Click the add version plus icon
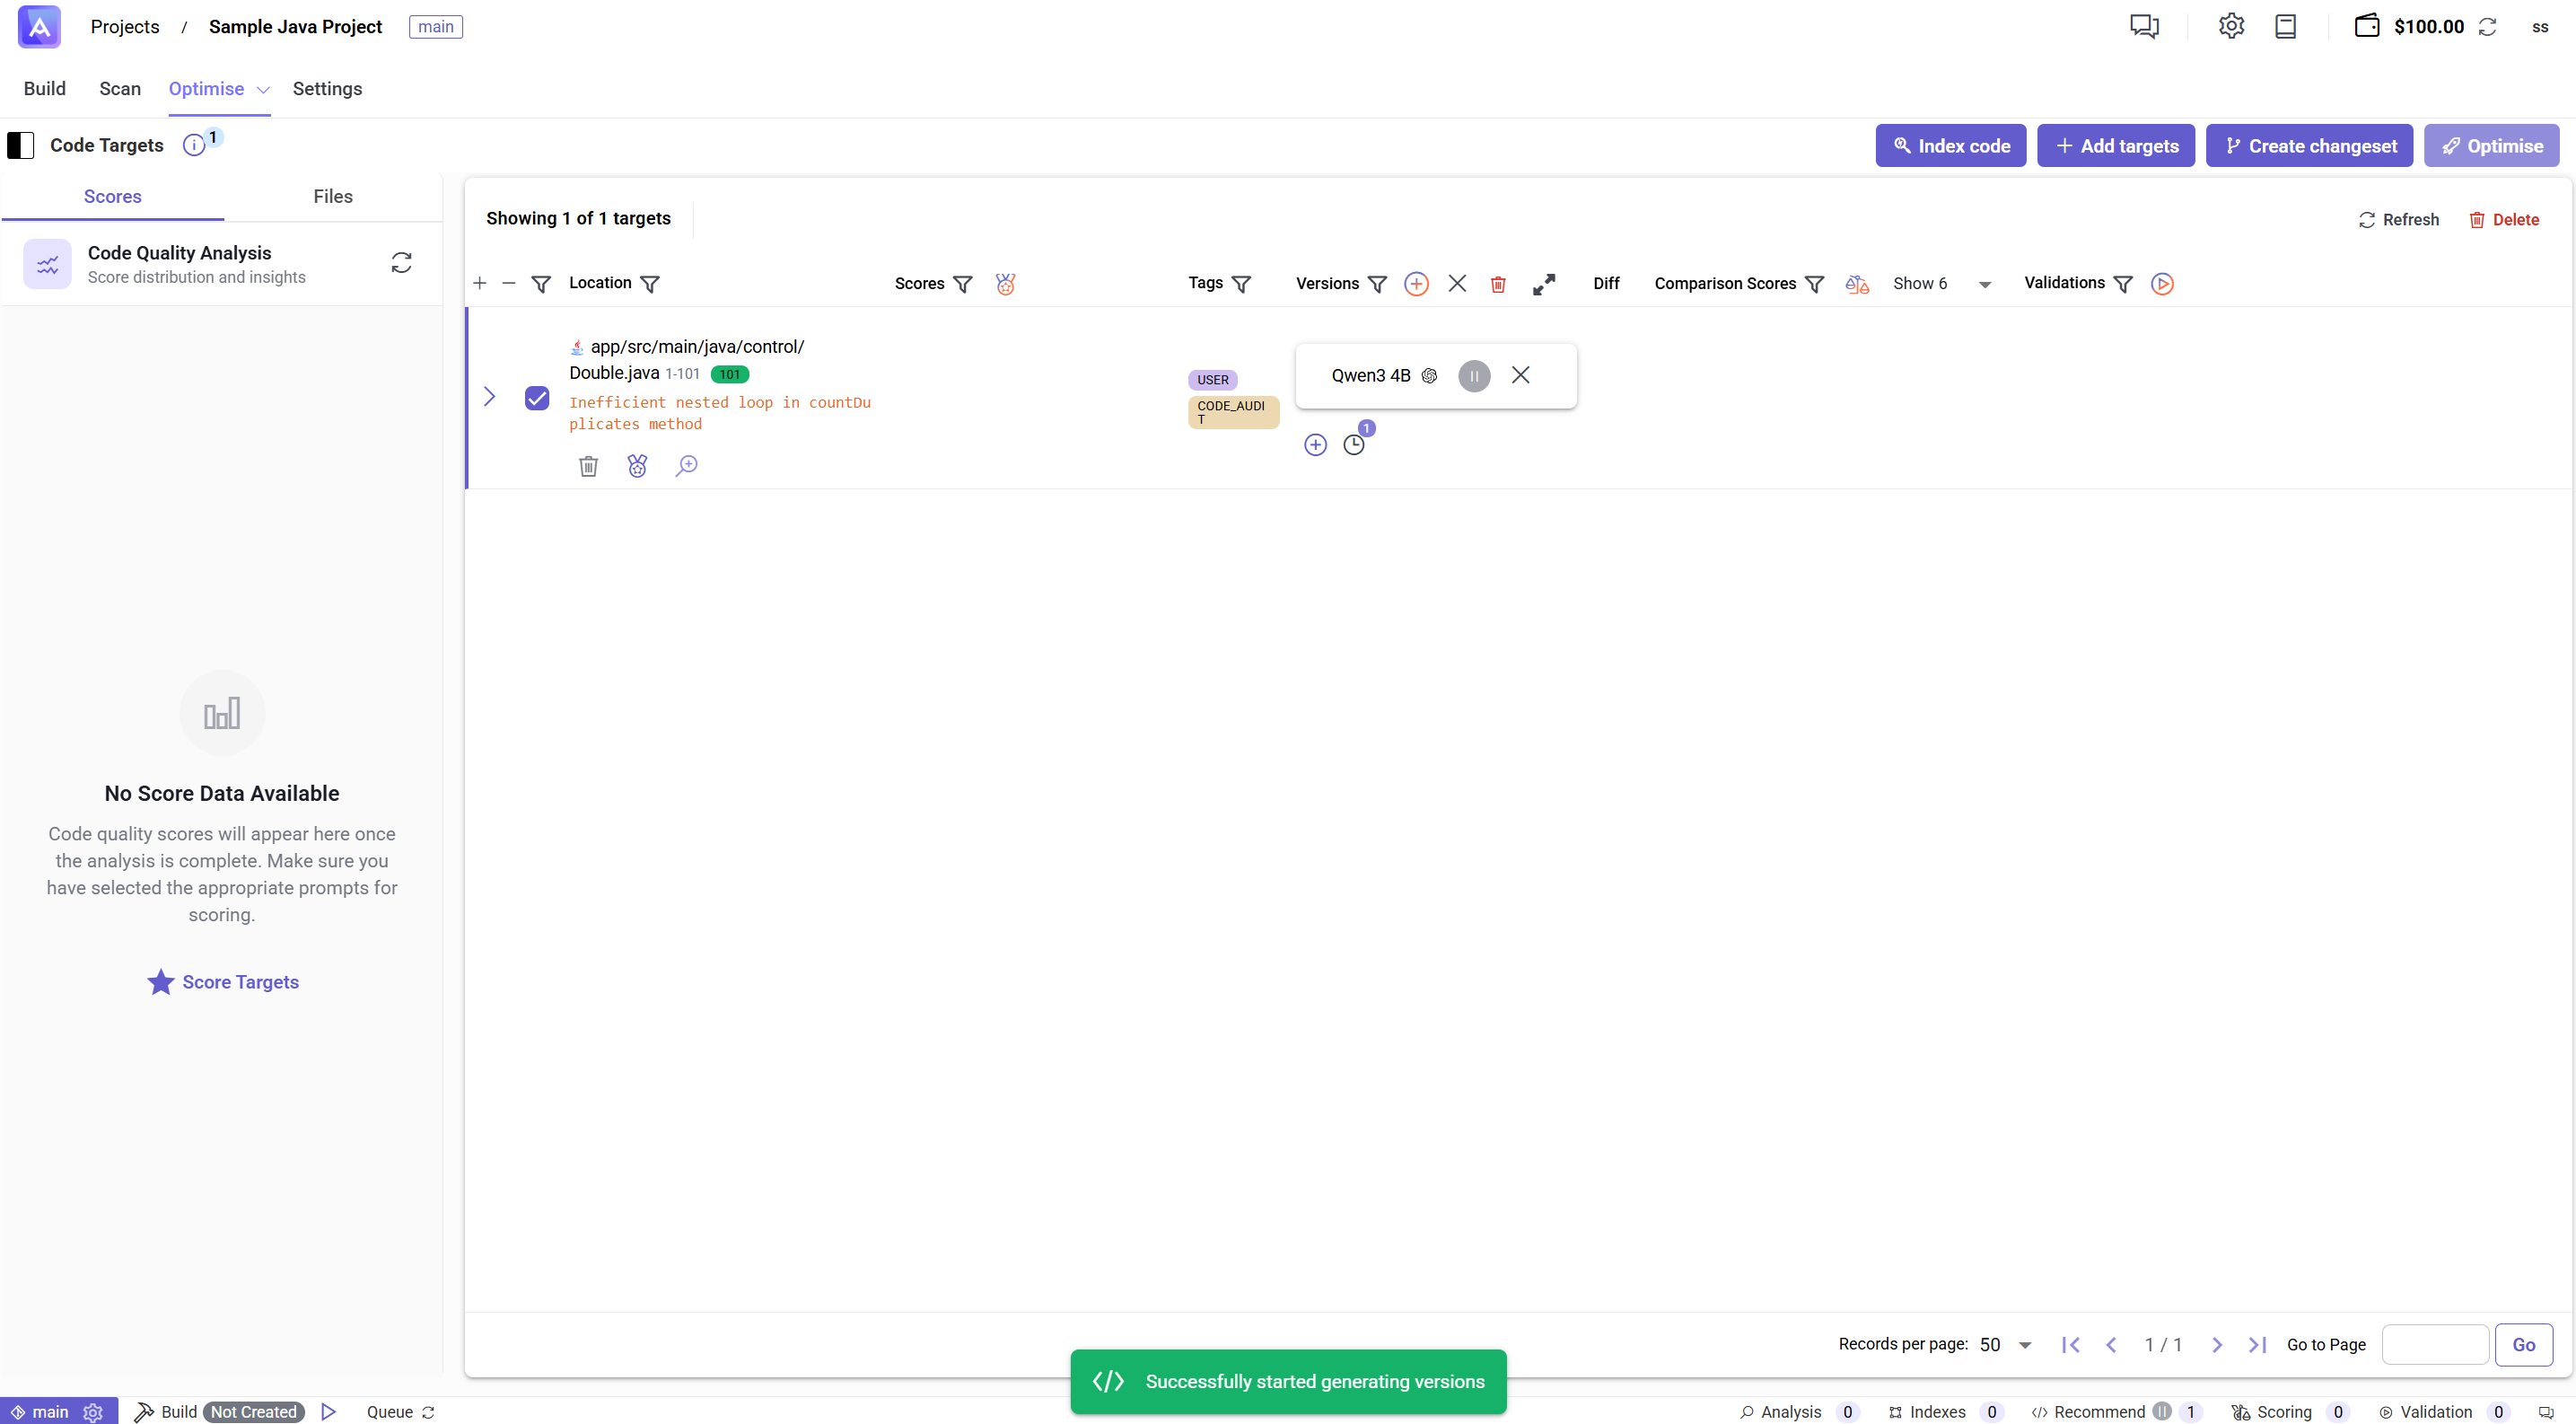 tap(1416, 283)
